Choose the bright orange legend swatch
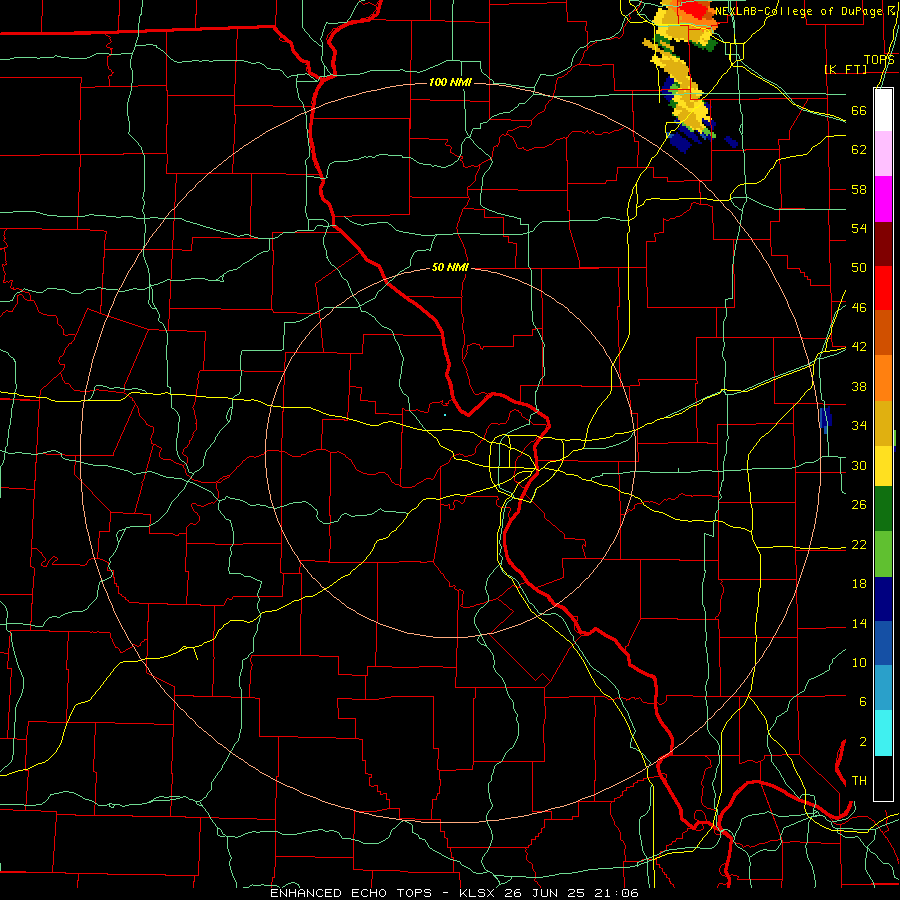900x900 pixels. click(x=883, y=378)
